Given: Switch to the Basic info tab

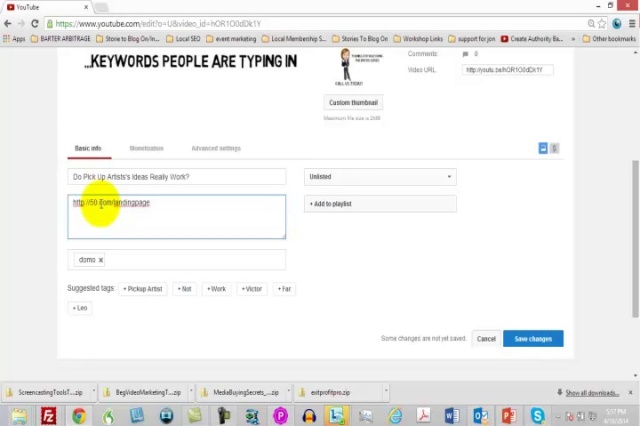Looking at the screenshot, I should pos(88,148).
